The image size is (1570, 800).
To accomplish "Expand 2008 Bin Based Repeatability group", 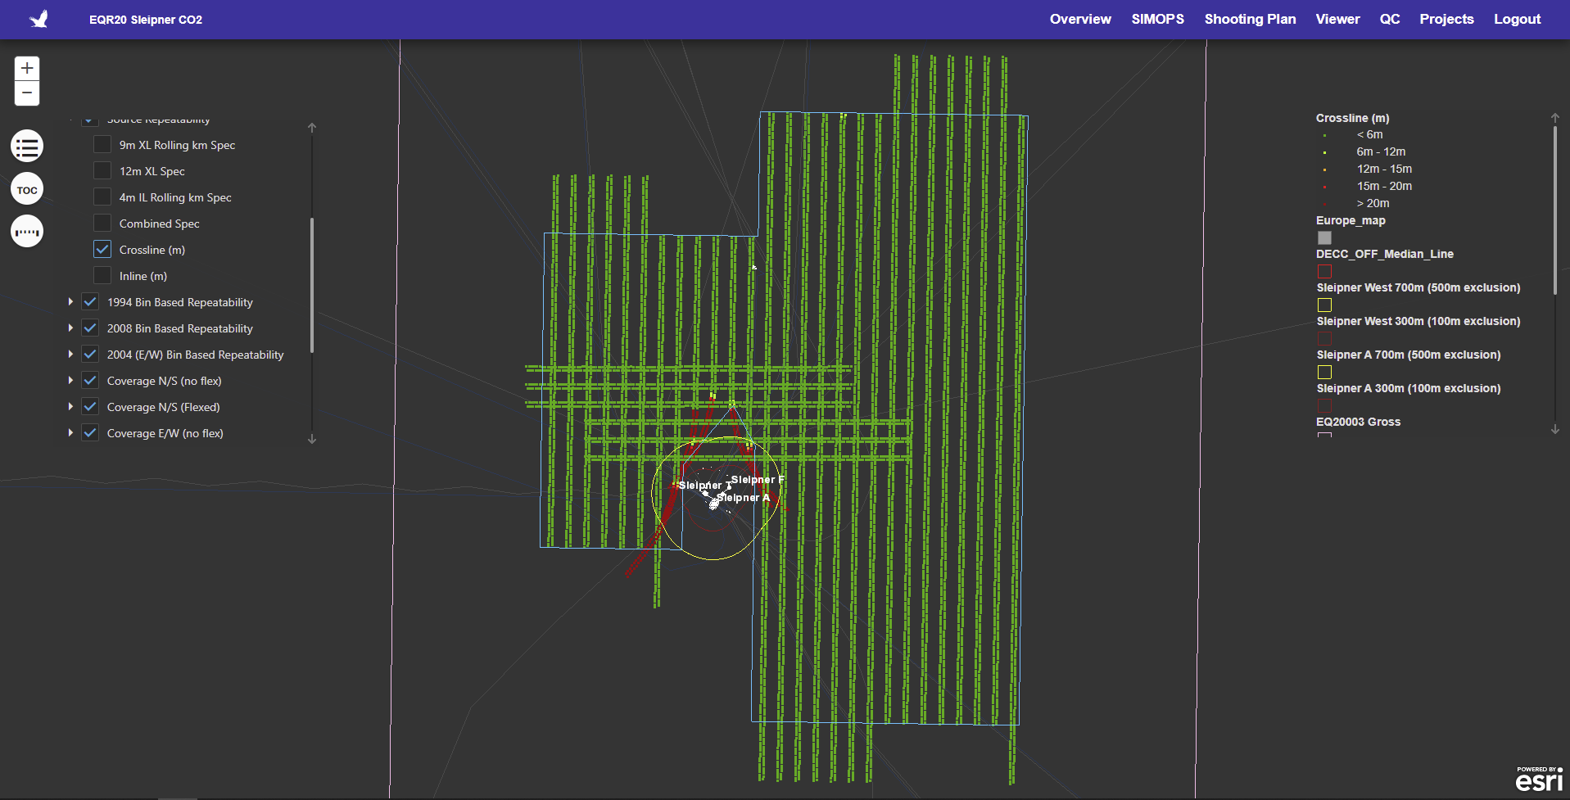I will 71,328.
